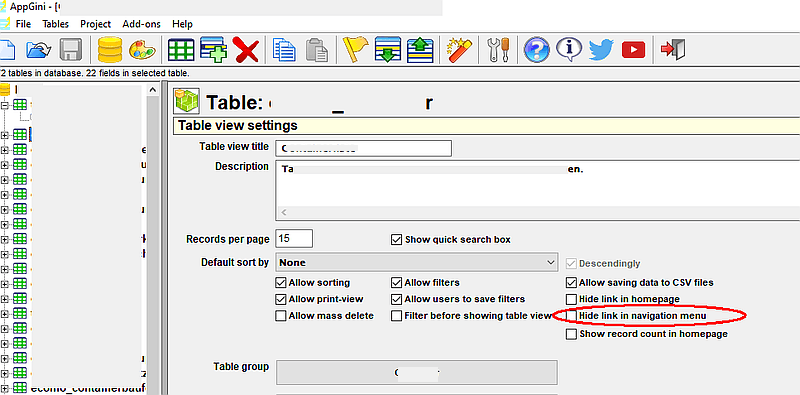Screen dimensions: 800x395
Task: Toggle Show quick search box checkbox
Action: pos(396,239)
